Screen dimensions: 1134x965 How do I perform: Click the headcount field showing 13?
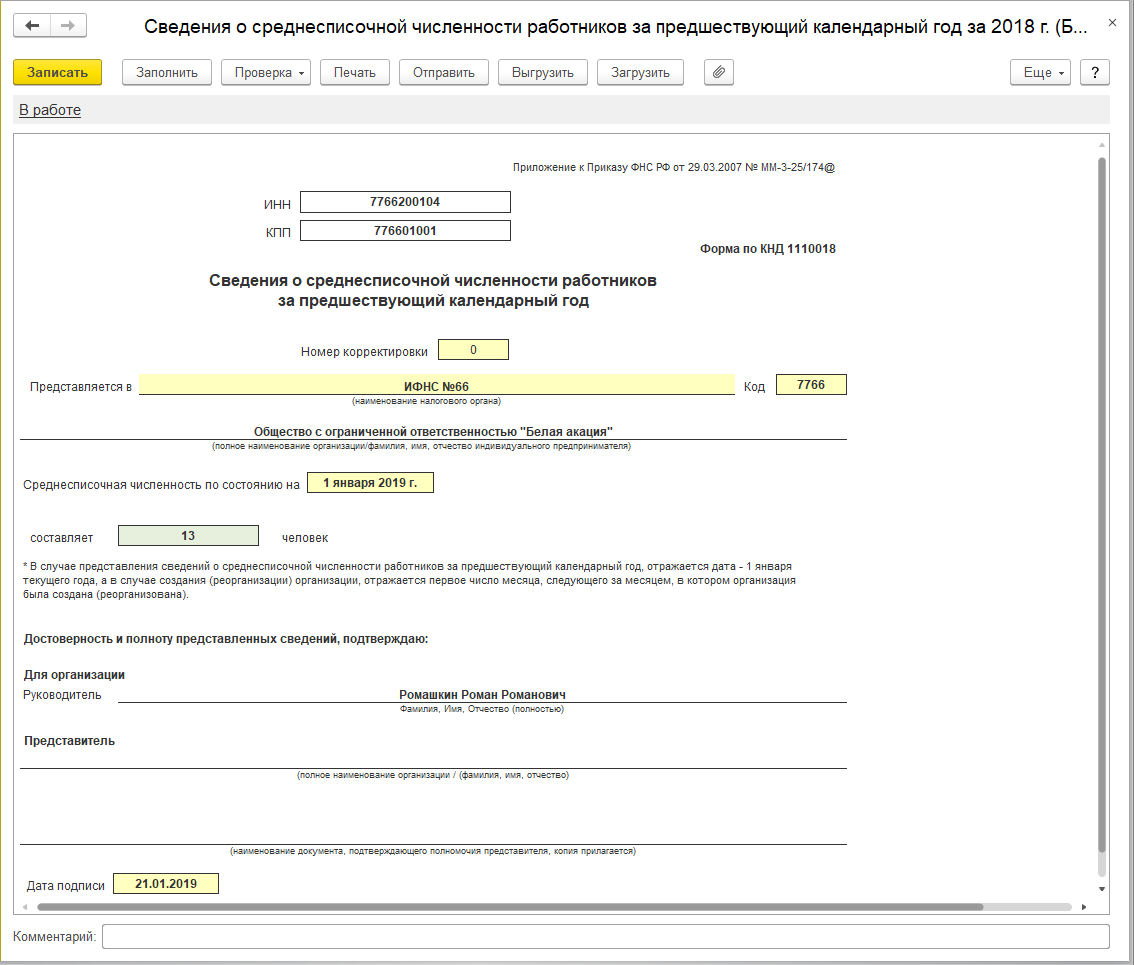(x=188, y=536)
